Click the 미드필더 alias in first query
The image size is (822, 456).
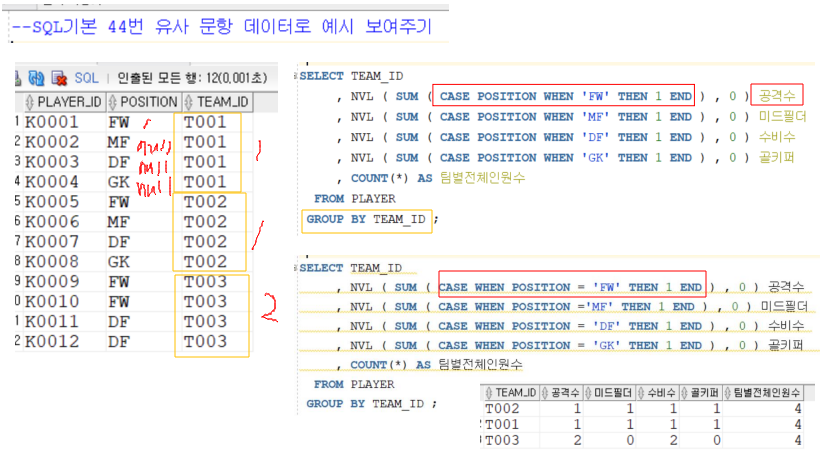click(x=782, y=116)
